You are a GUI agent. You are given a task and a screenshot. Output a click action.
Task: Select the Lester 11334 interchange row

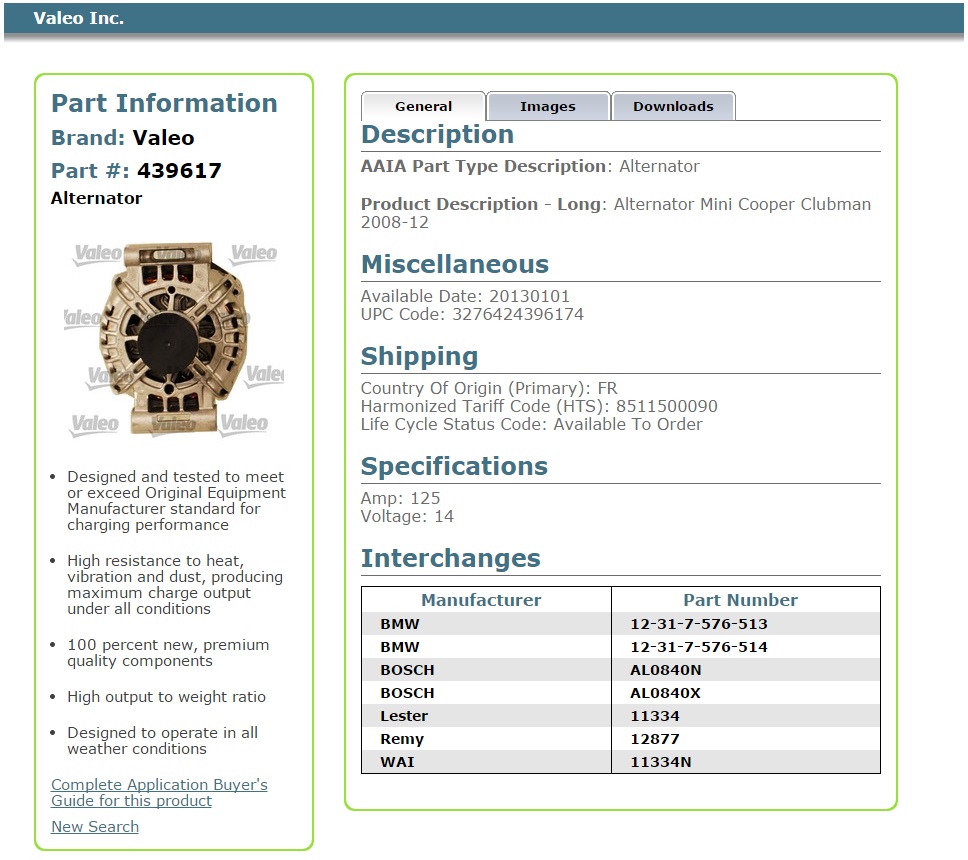coord(620,716)
